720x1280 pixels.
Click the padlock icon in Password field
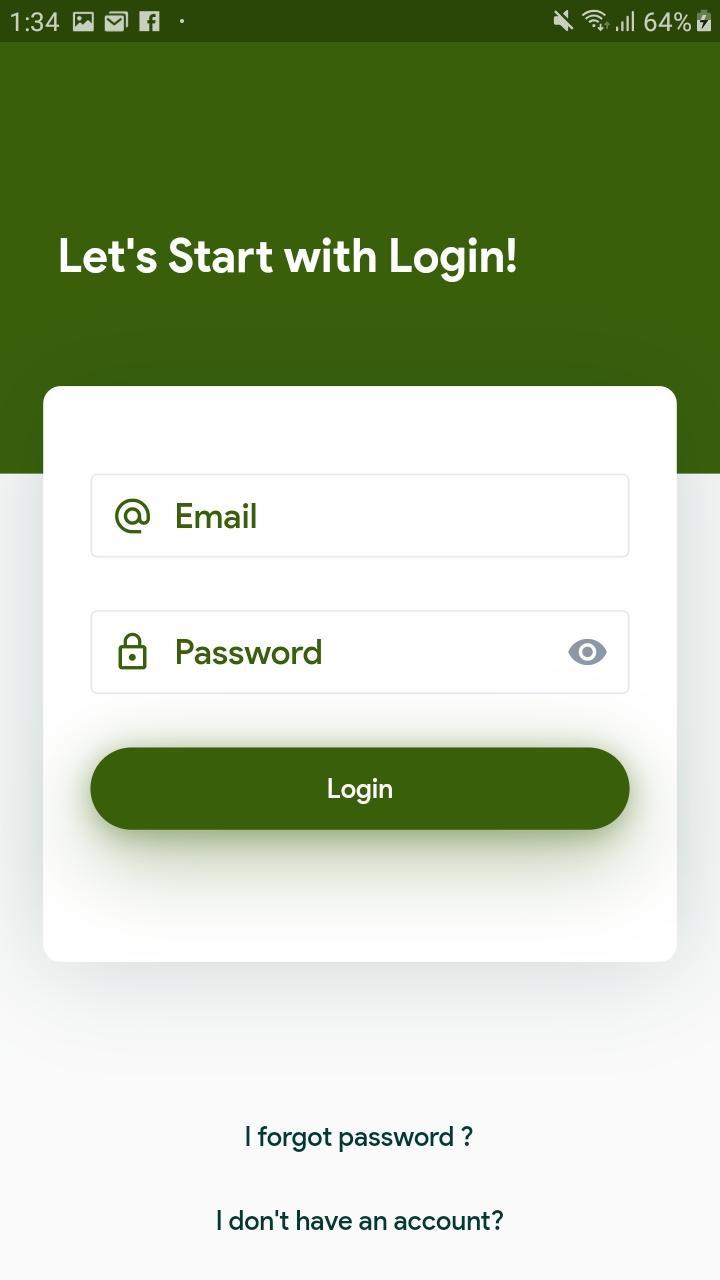132,652
